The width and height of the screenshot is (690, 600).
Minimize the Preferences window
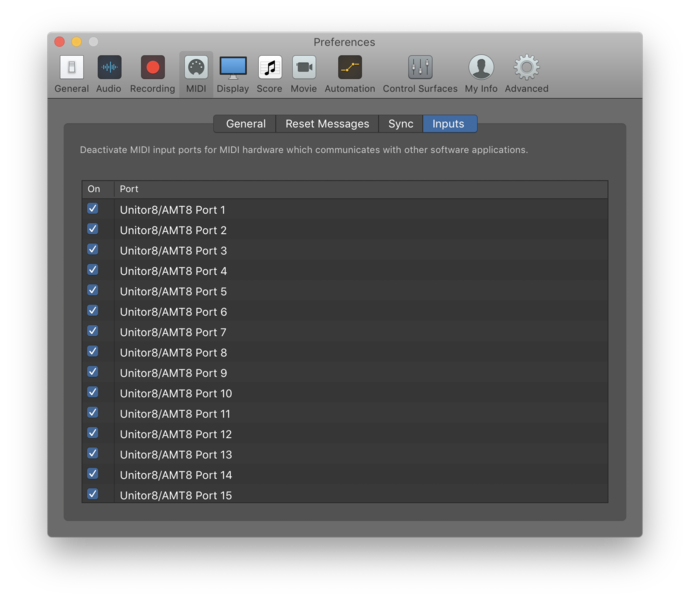pyautogui.click(x=77, y=42)
